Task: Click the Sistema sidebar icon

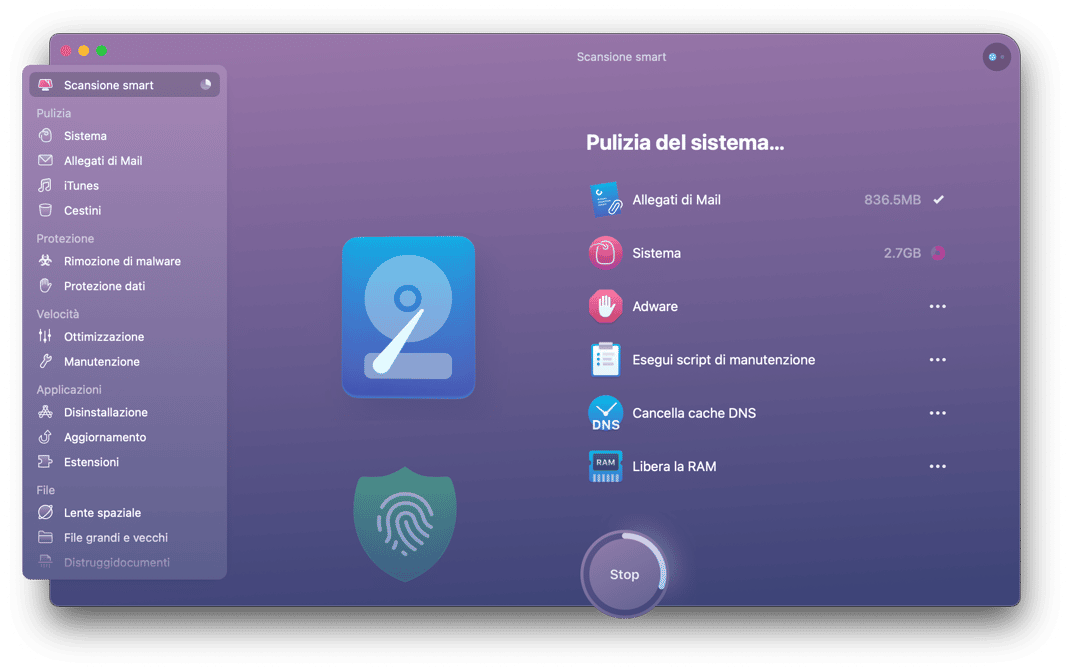Action: pos(45,135)
